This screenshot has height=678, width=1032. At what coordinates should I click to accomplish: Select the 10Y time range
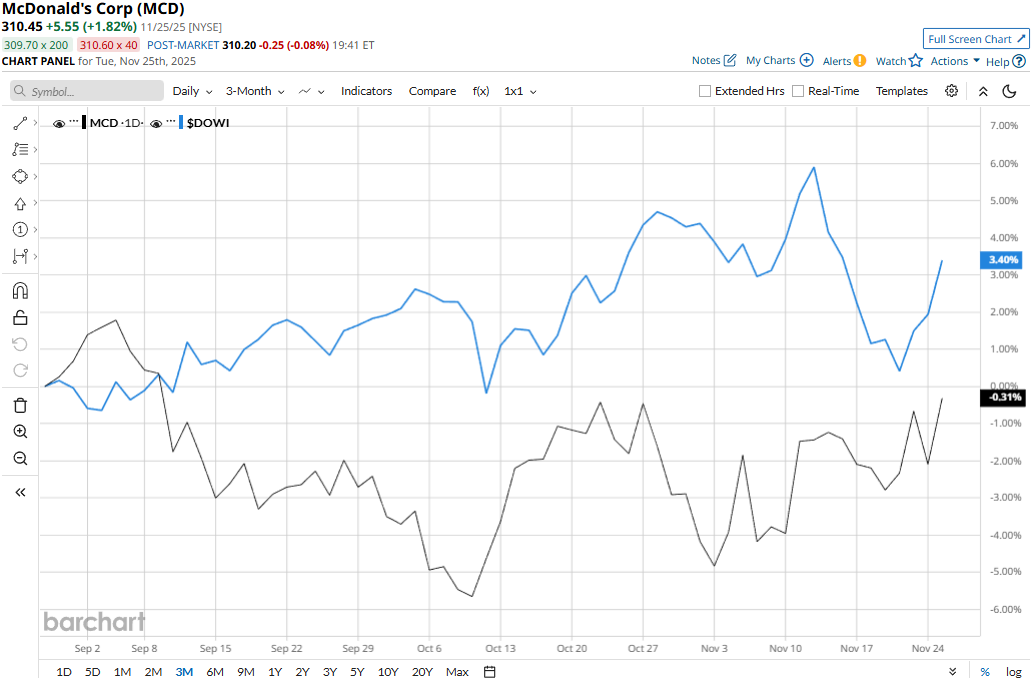click(x=388, y=671)
